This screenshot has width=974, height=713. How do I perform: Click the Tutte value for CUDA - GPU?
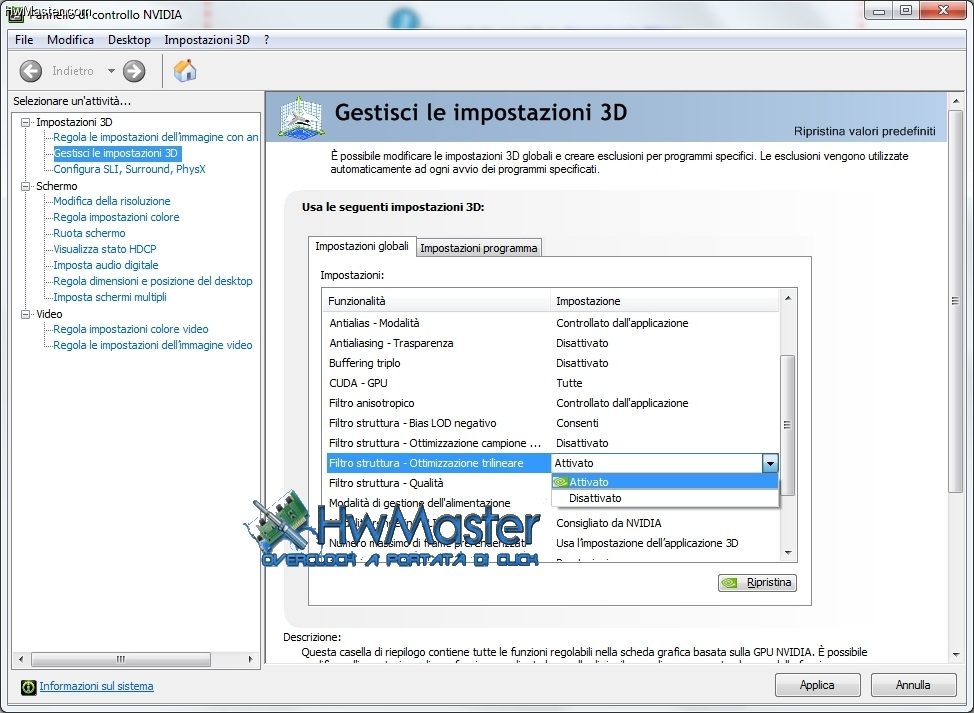(569, 383)
